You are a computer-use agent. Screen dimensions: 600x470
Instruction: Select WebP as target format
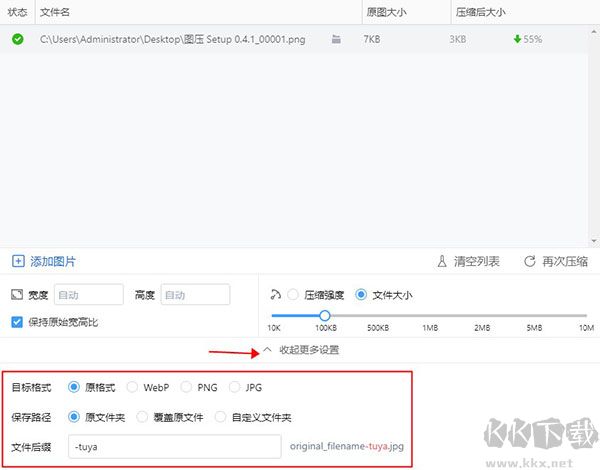pos(133,387)
